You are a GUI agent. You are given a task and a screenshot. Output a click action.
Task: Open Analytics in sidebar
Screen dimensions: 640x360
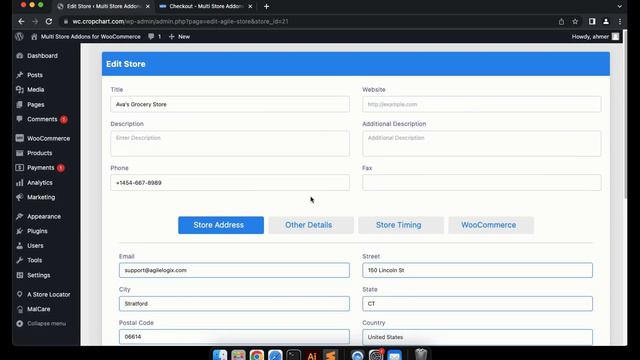(x=40, y=182)
